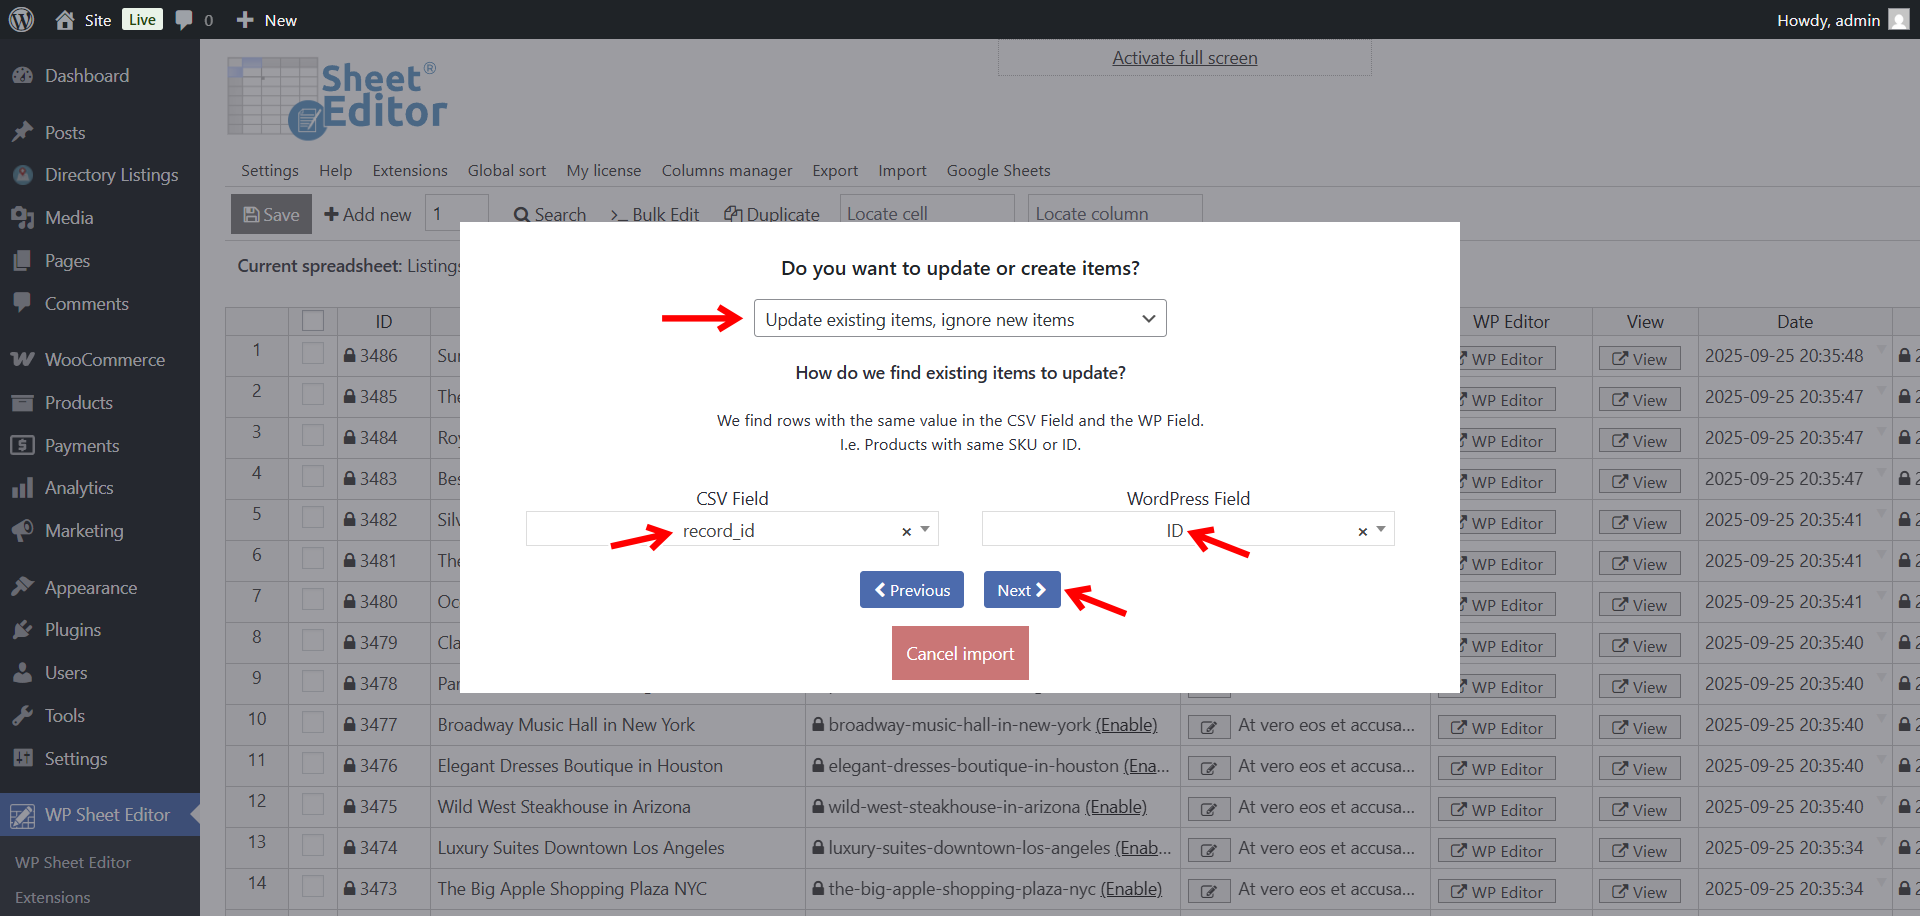This screenshot has height=916, width=1920.
Task: Click the rows number input next to Add new
Action: (x=457, y=213)
